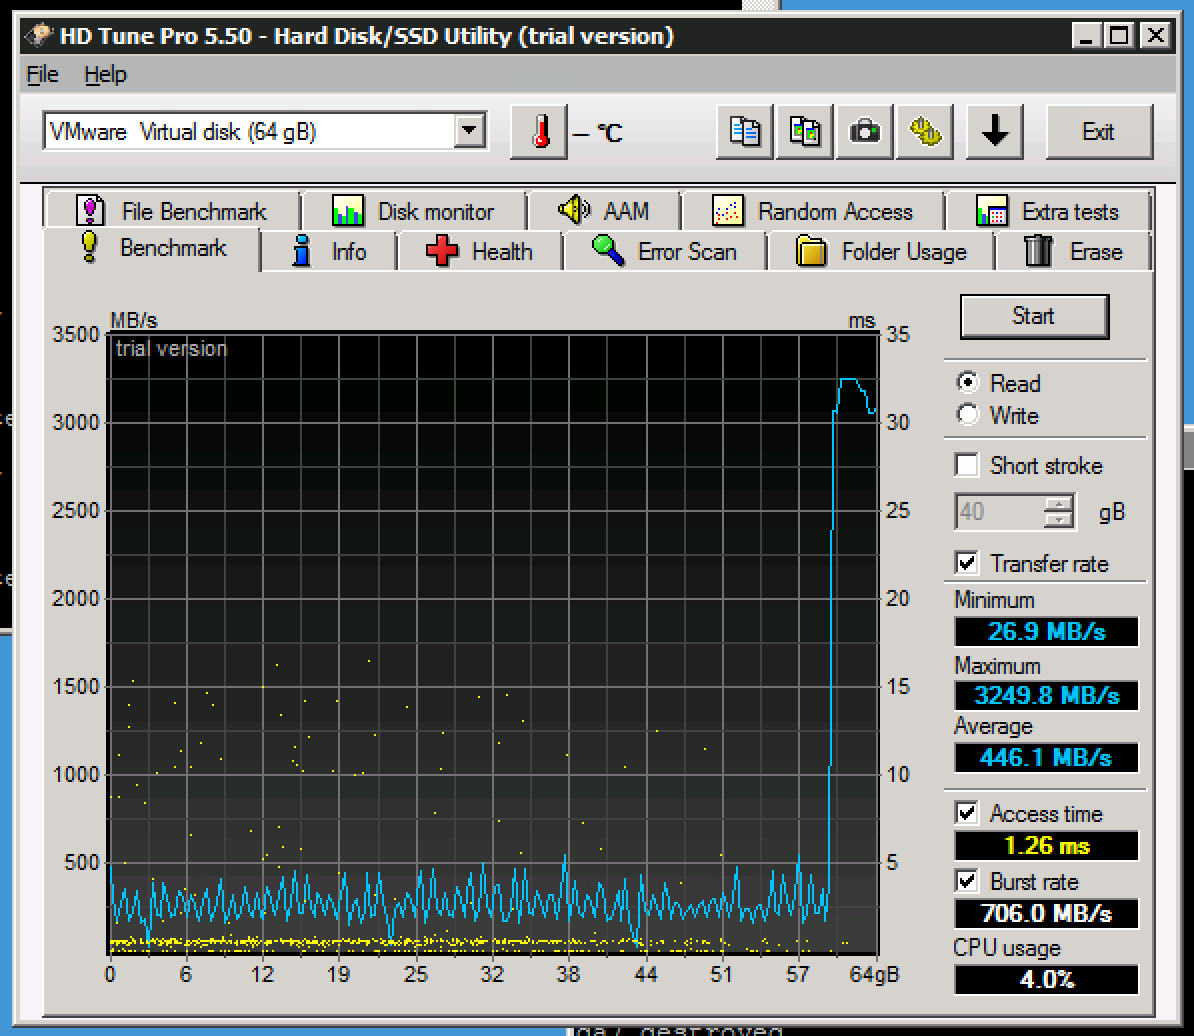Switch to the AAM tab
Image resolution: width=1194 pixels, height=1036 pixels.
point(604,211)
